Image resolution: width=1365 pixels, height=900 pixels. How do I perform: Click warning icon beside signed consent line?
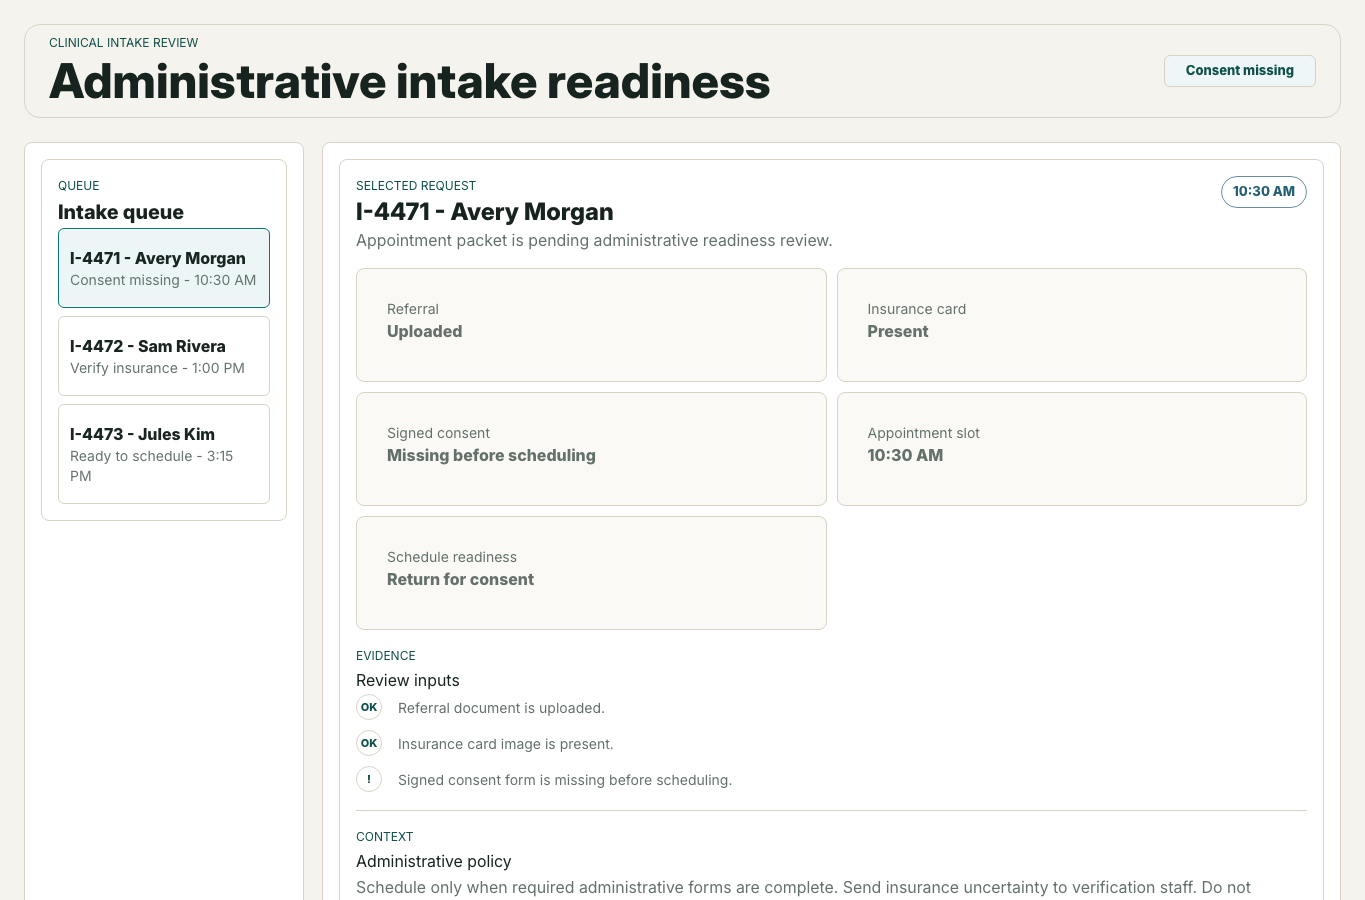pos(369,779)
